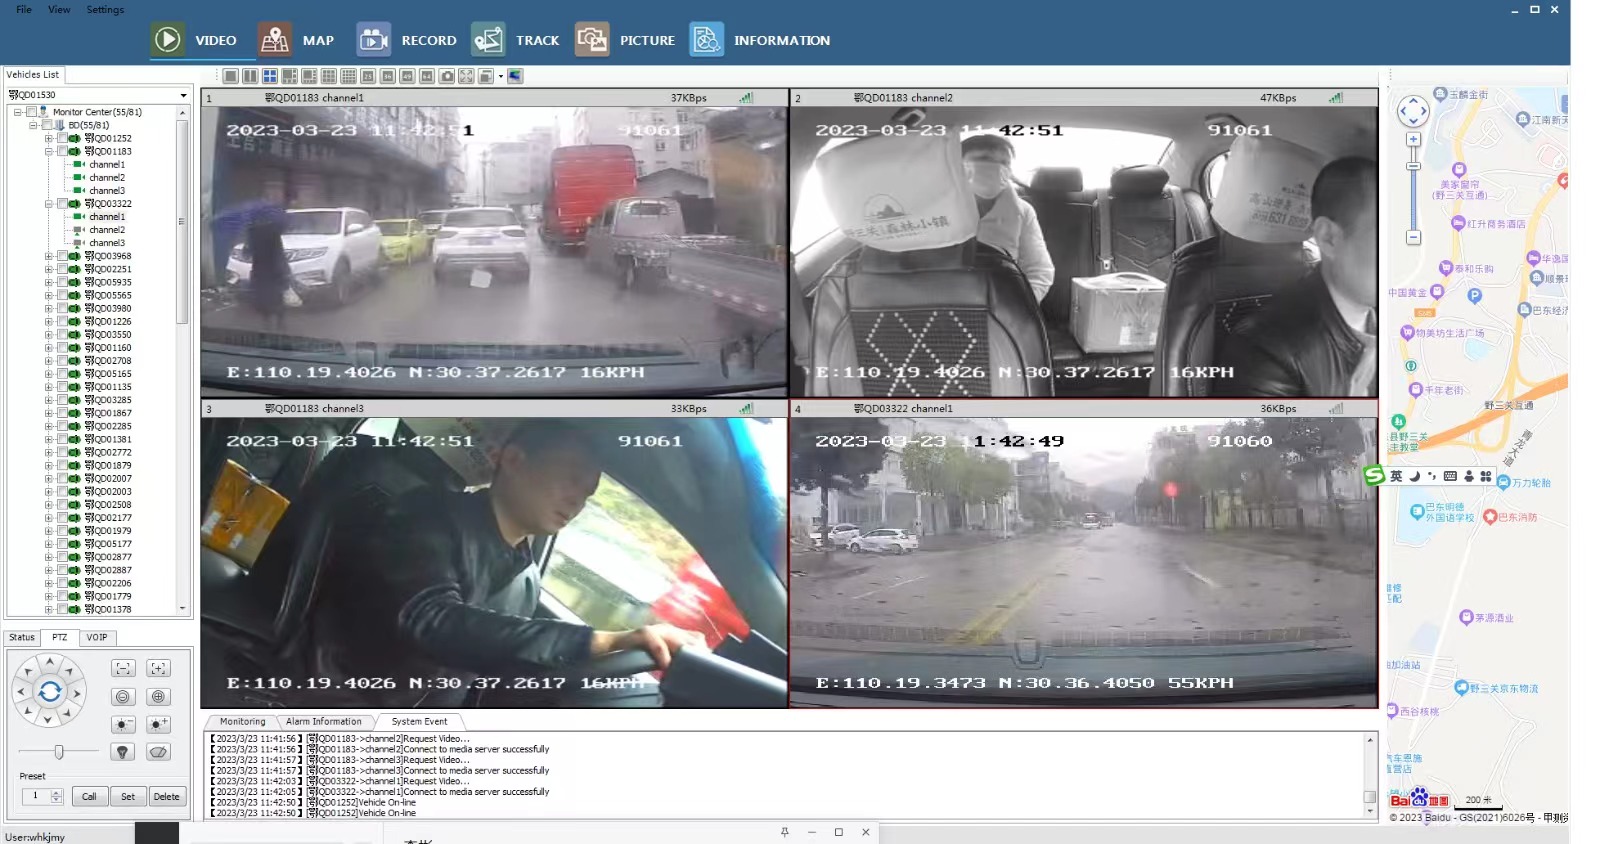Click the preset number stepper field
The image size is (1600, 844).
pyautogui.click(x=43, y=796)
